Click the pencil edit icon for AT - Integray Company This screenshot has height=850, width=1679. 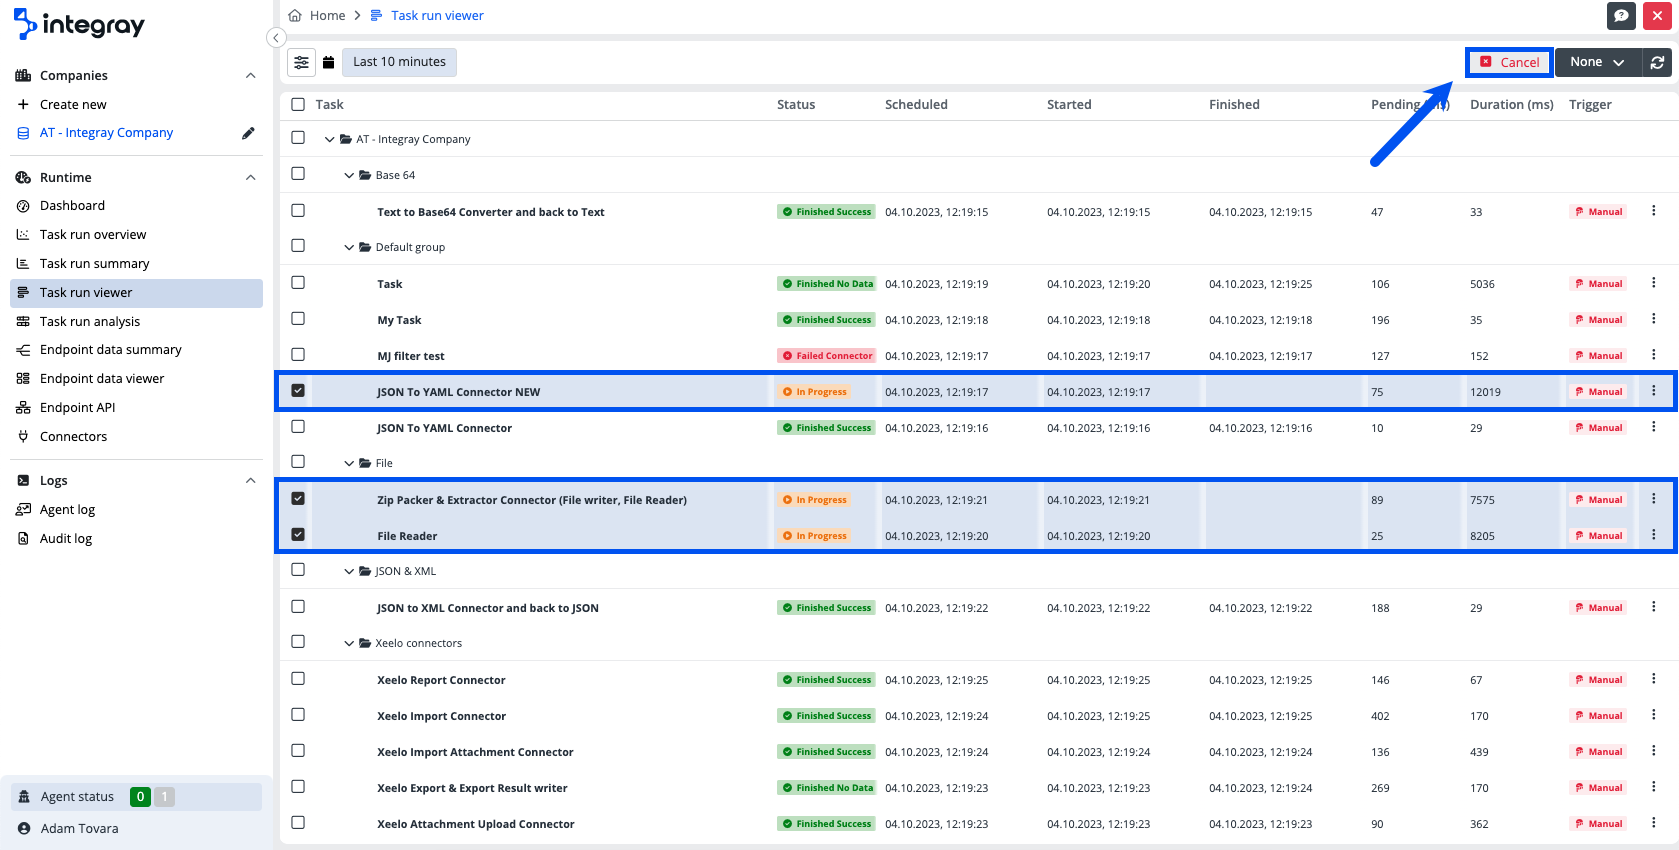248,133
